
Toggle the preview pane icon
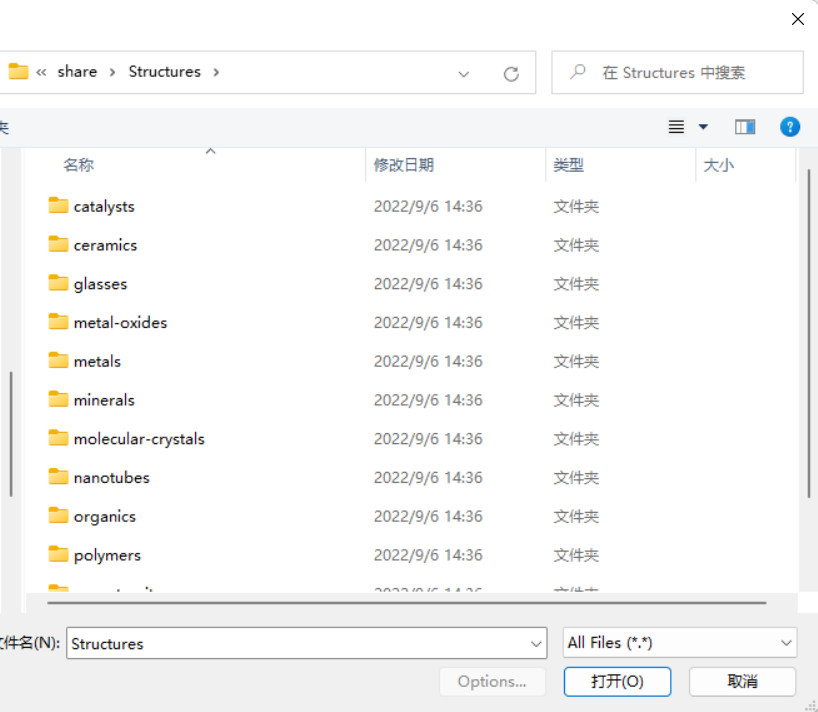pyautogui.click(x=745, y=127)
